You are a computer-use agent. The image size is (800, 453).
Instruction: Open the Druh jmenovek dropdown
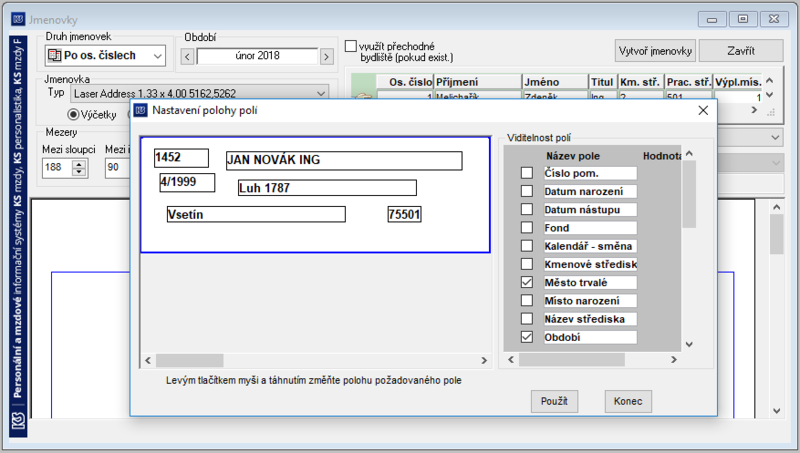[x=158, y=56]
